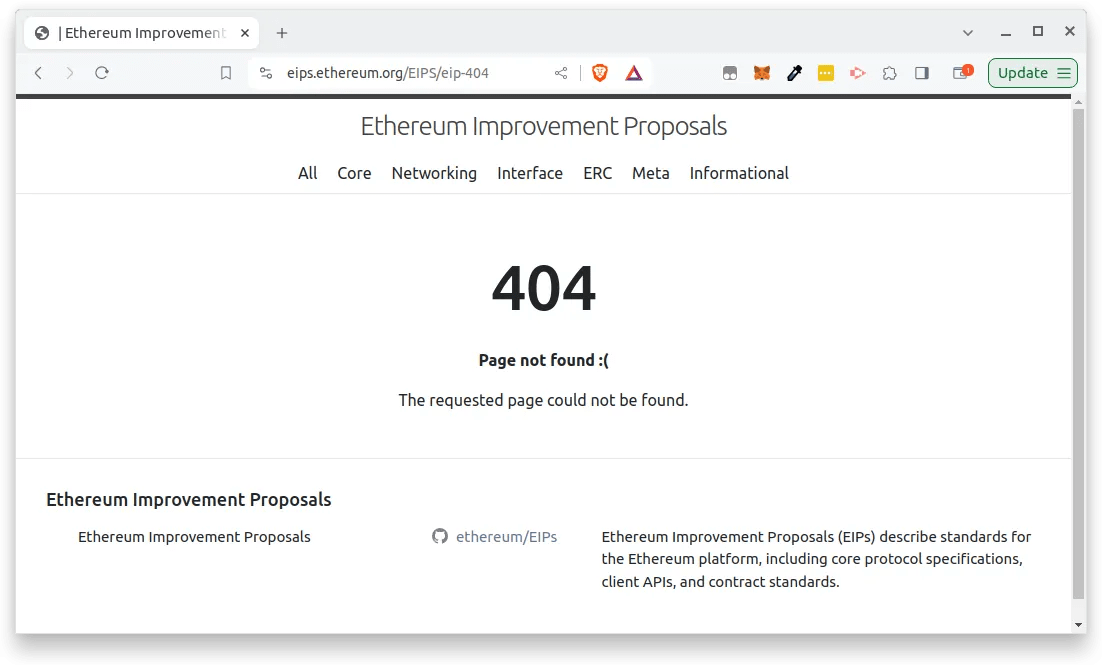
Task: Select the eyedropper color picker extension
Action: (794, 73)
